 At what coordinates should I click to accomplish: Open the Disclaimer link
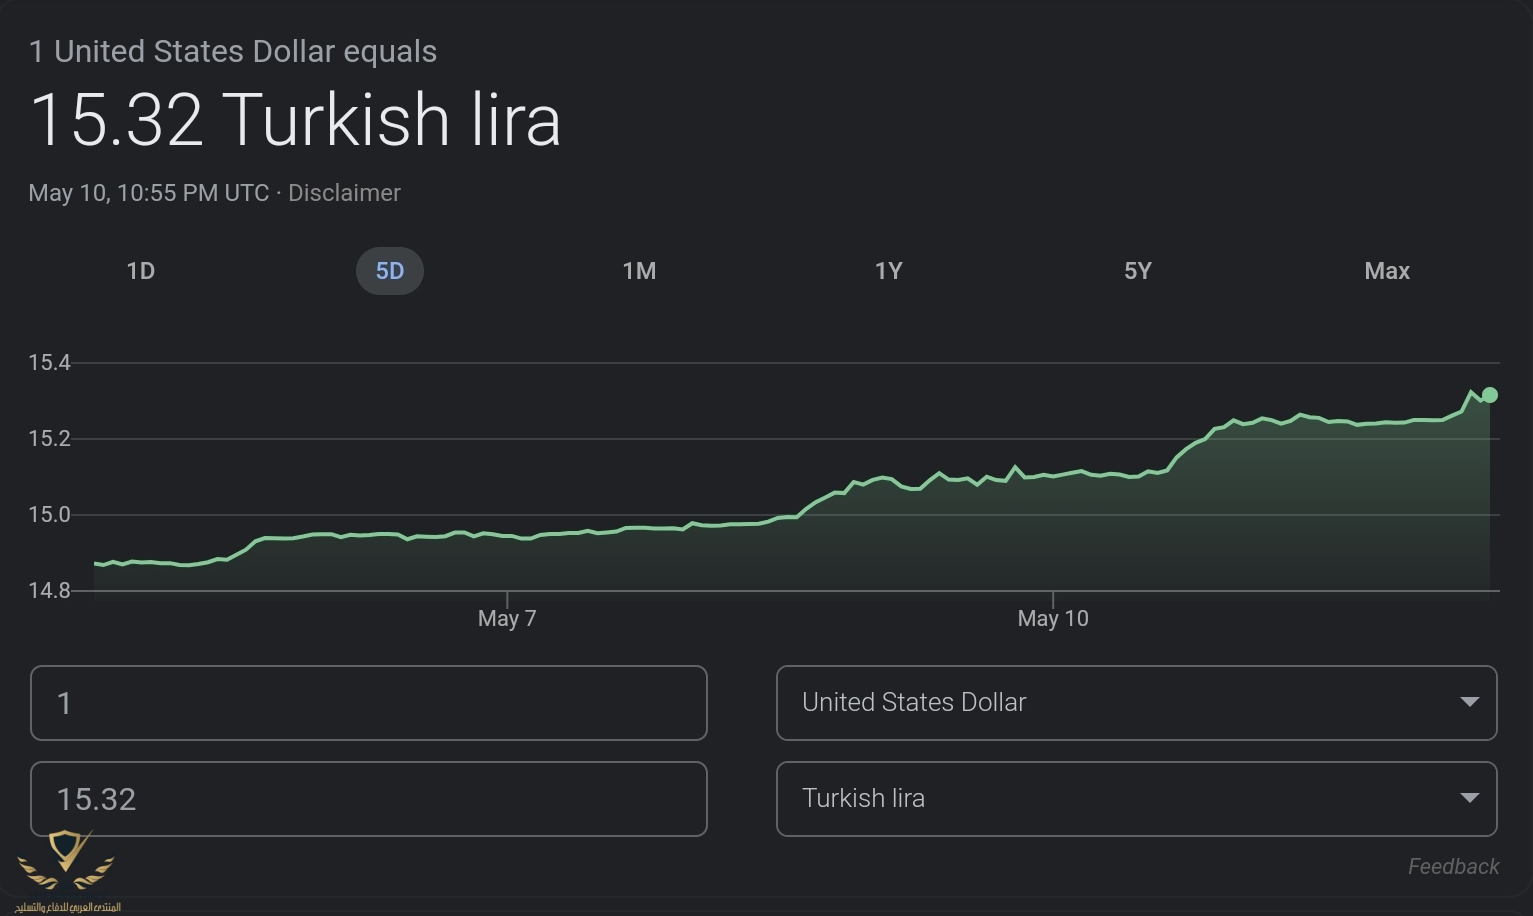[x=344, y=193]
